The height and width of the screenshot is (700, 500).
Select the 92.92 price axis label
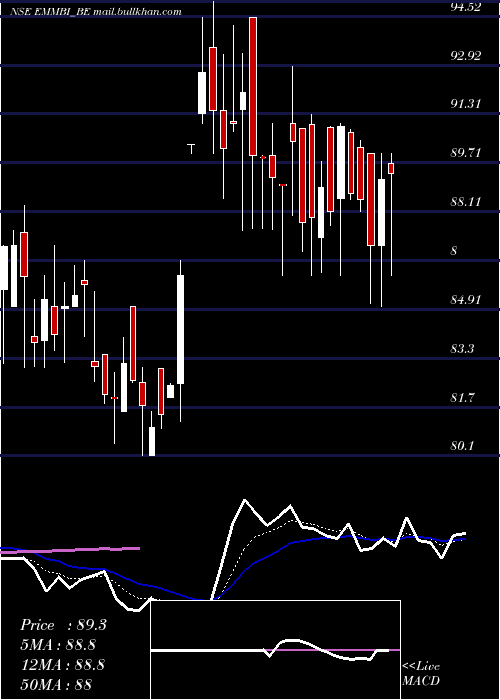point(466,56)
